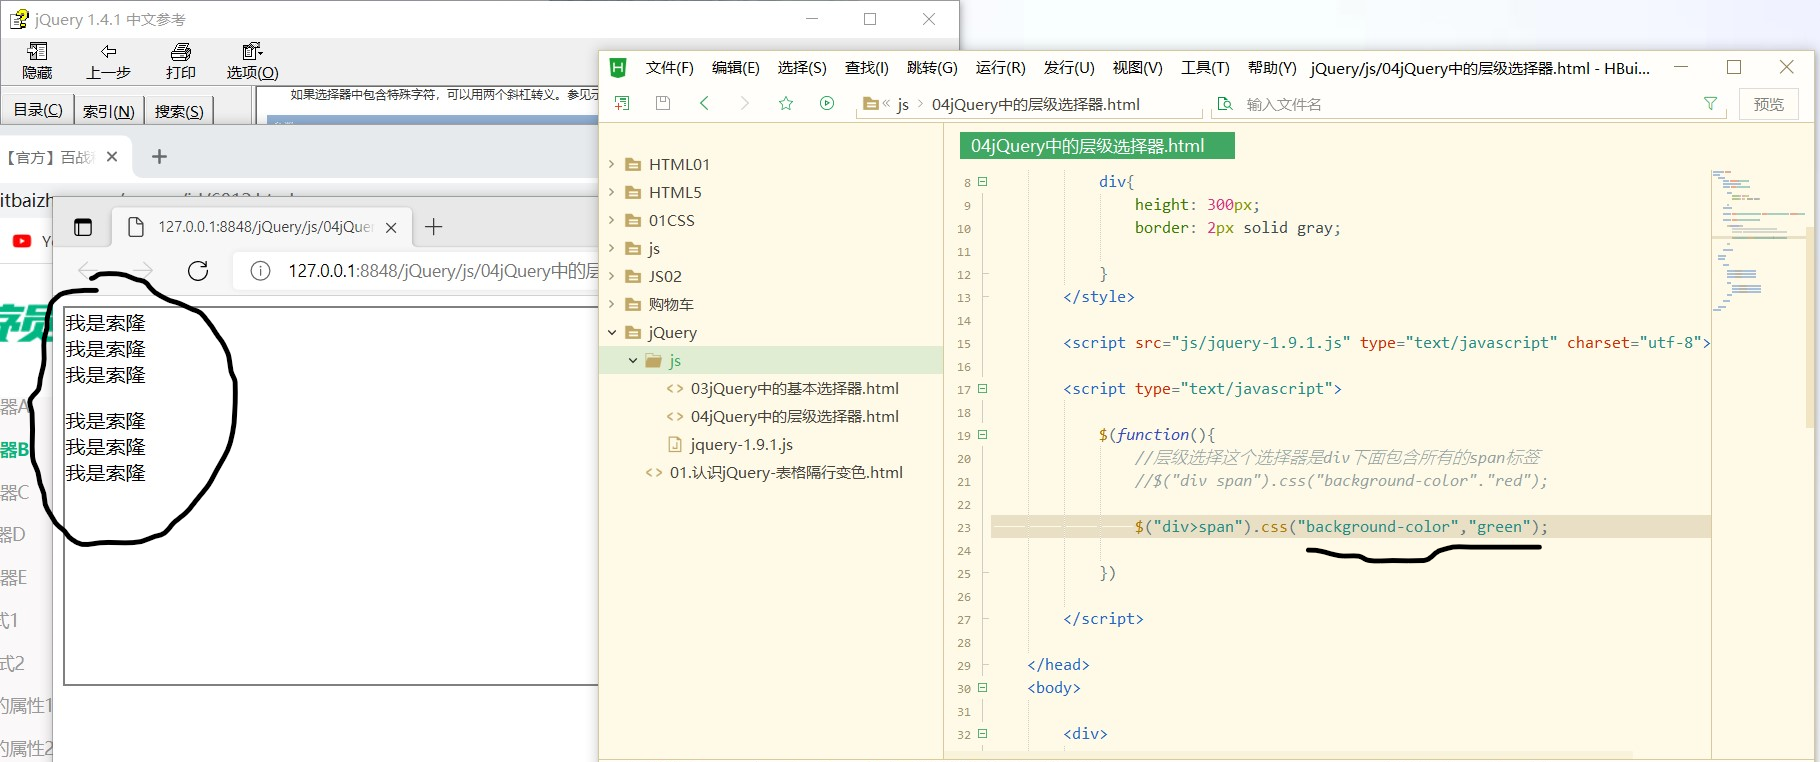The width and height of the screenshot is (1820, 762).
Task: Open 视图(V) menu in HBuilder
Action: coord(1137,68)
